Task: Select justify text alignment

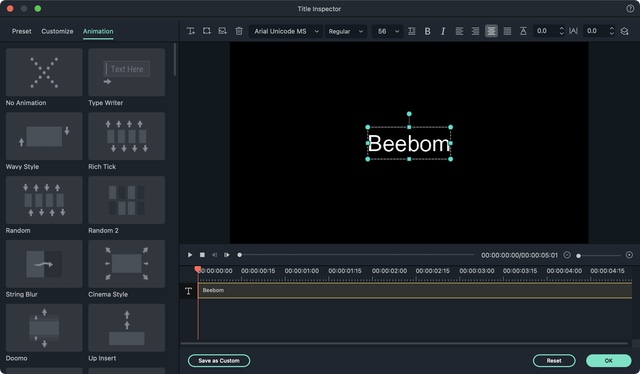Action: (507, 31)
